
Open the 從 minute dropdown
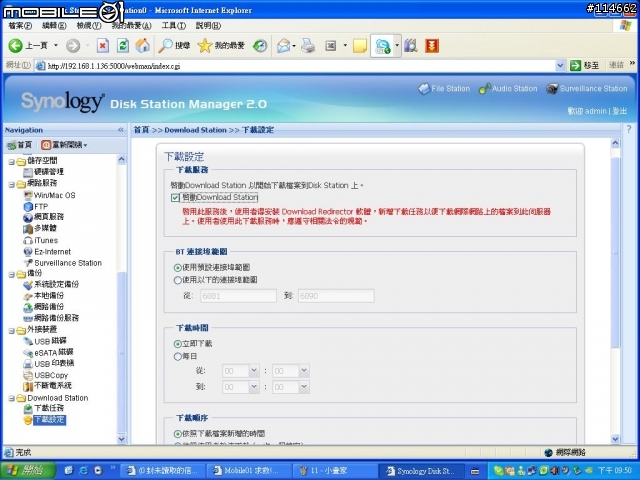pyautogui.click(x=304, y=371)
